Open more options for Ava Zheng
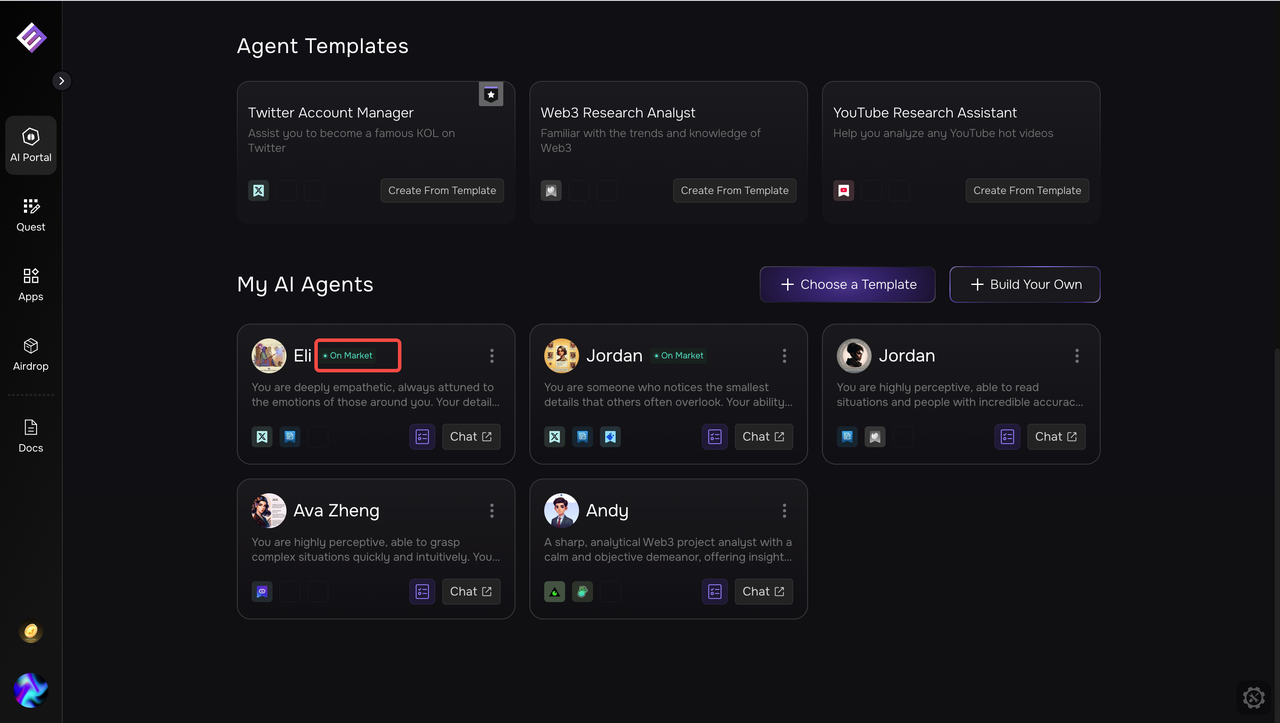 click(492, 511)
